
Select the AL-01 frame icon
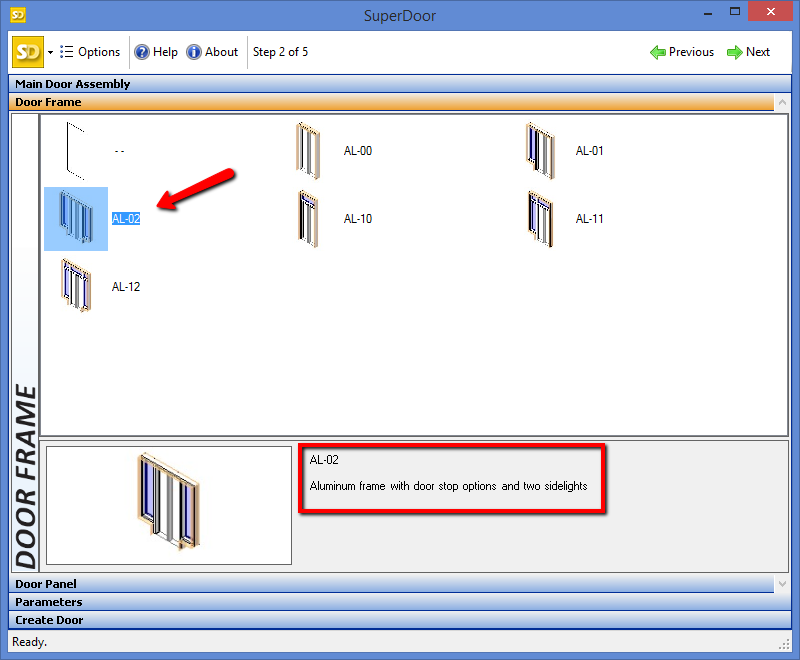pos(540,151)
